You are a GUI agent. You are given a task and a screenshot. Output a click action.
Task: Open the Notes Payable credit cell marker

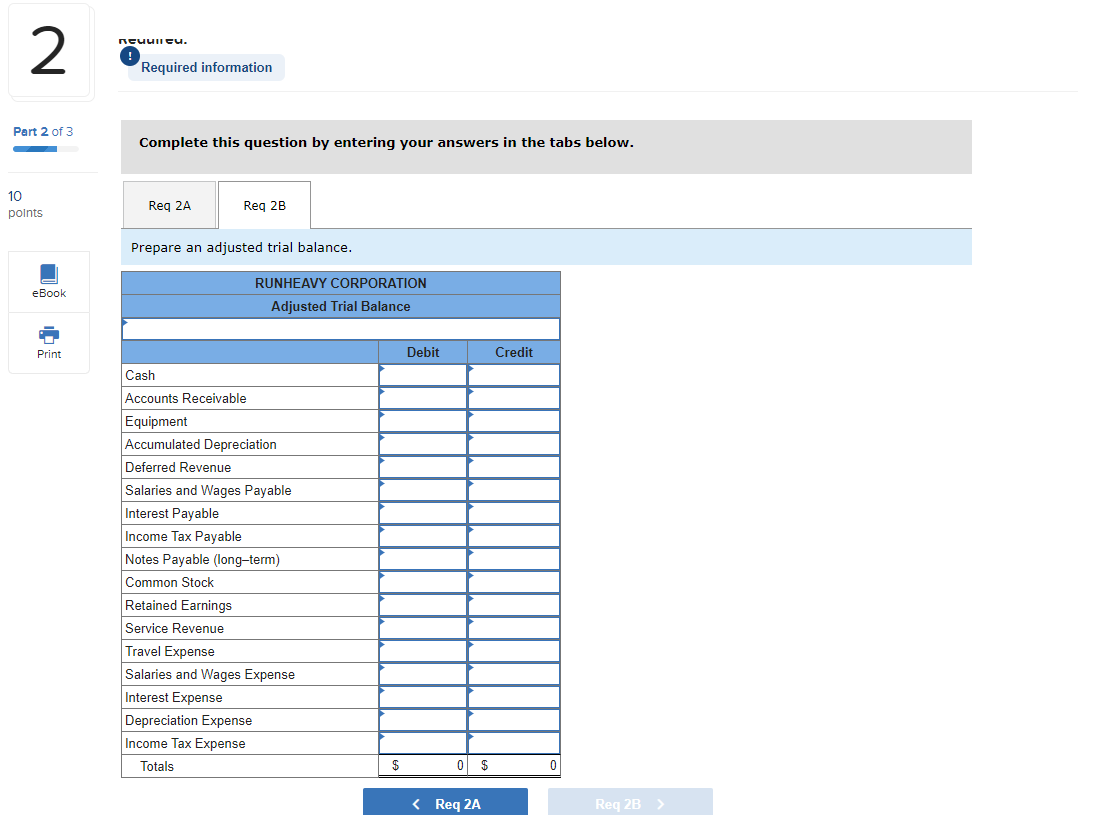pyautogui.click(x=471, y=553)
